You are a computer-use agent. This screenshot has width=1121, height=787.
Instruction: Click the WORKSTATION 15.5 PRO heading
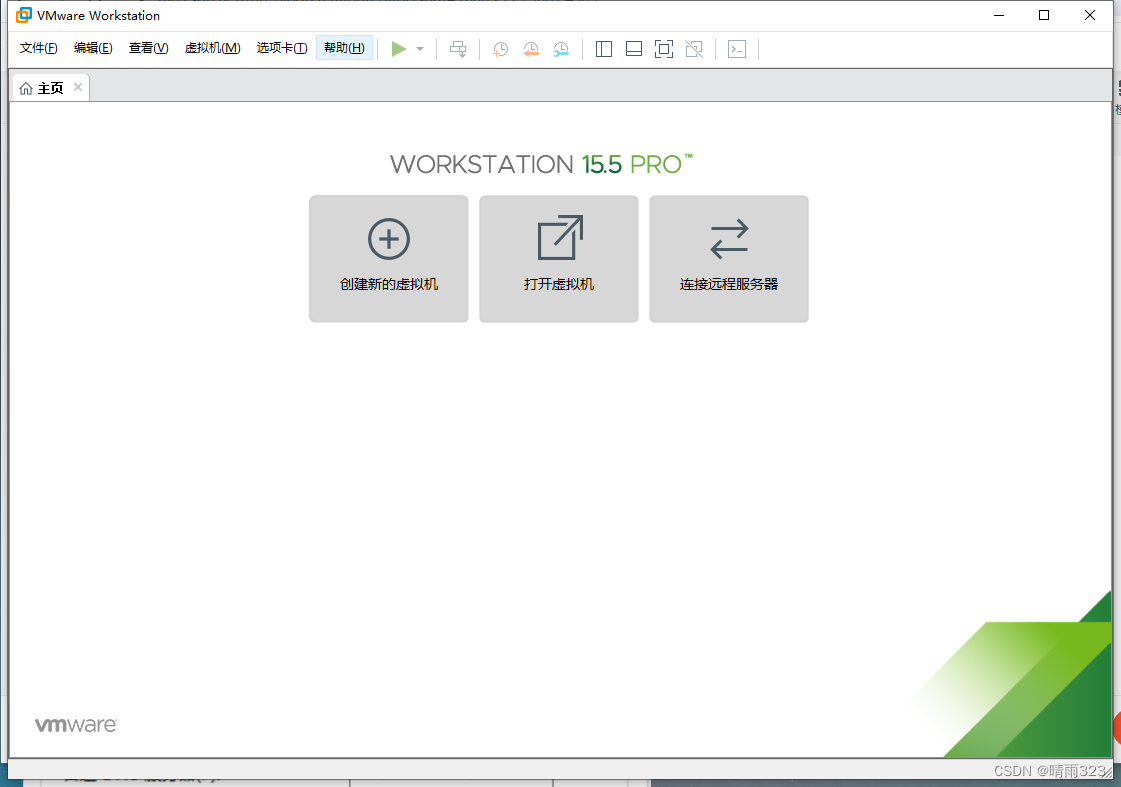(x=541, y=164)
